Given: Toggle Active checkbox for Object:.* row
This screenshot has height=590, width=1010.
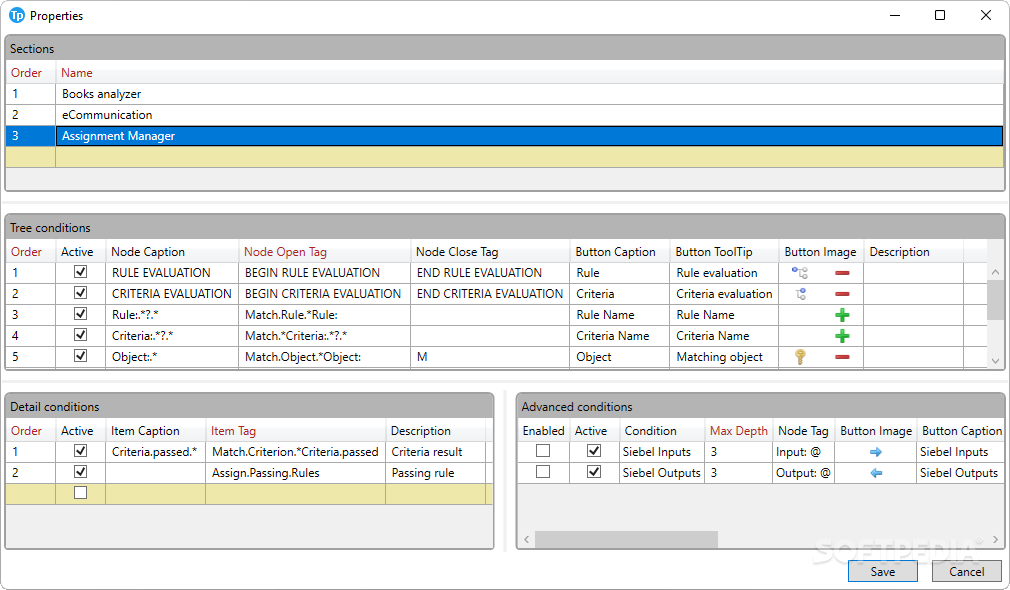Looking at the screenshot, I should pos(81,356).
